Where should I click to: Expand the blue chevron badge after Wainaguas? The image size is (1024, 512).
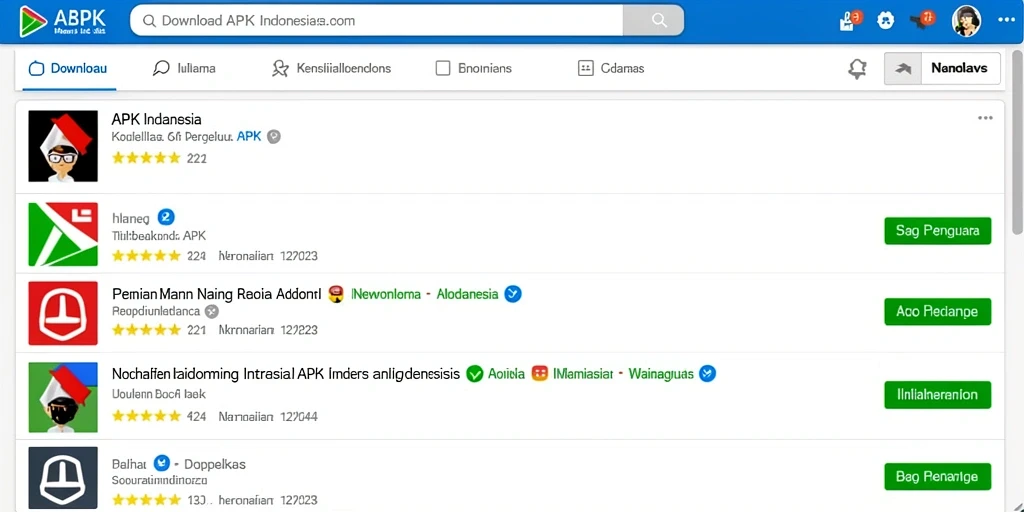(707, 374)
